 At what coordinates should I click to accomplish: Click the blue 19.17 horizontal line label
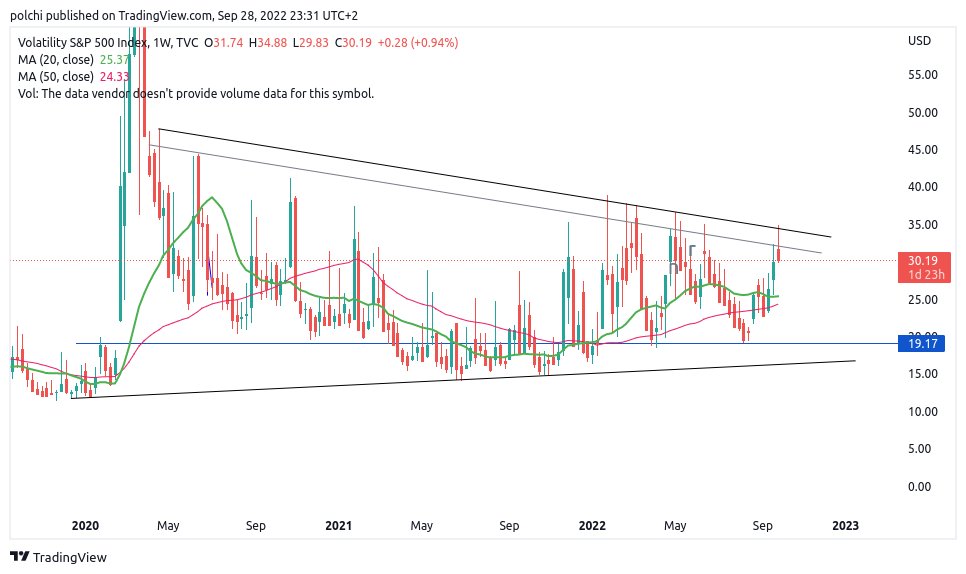pos(921,344)
